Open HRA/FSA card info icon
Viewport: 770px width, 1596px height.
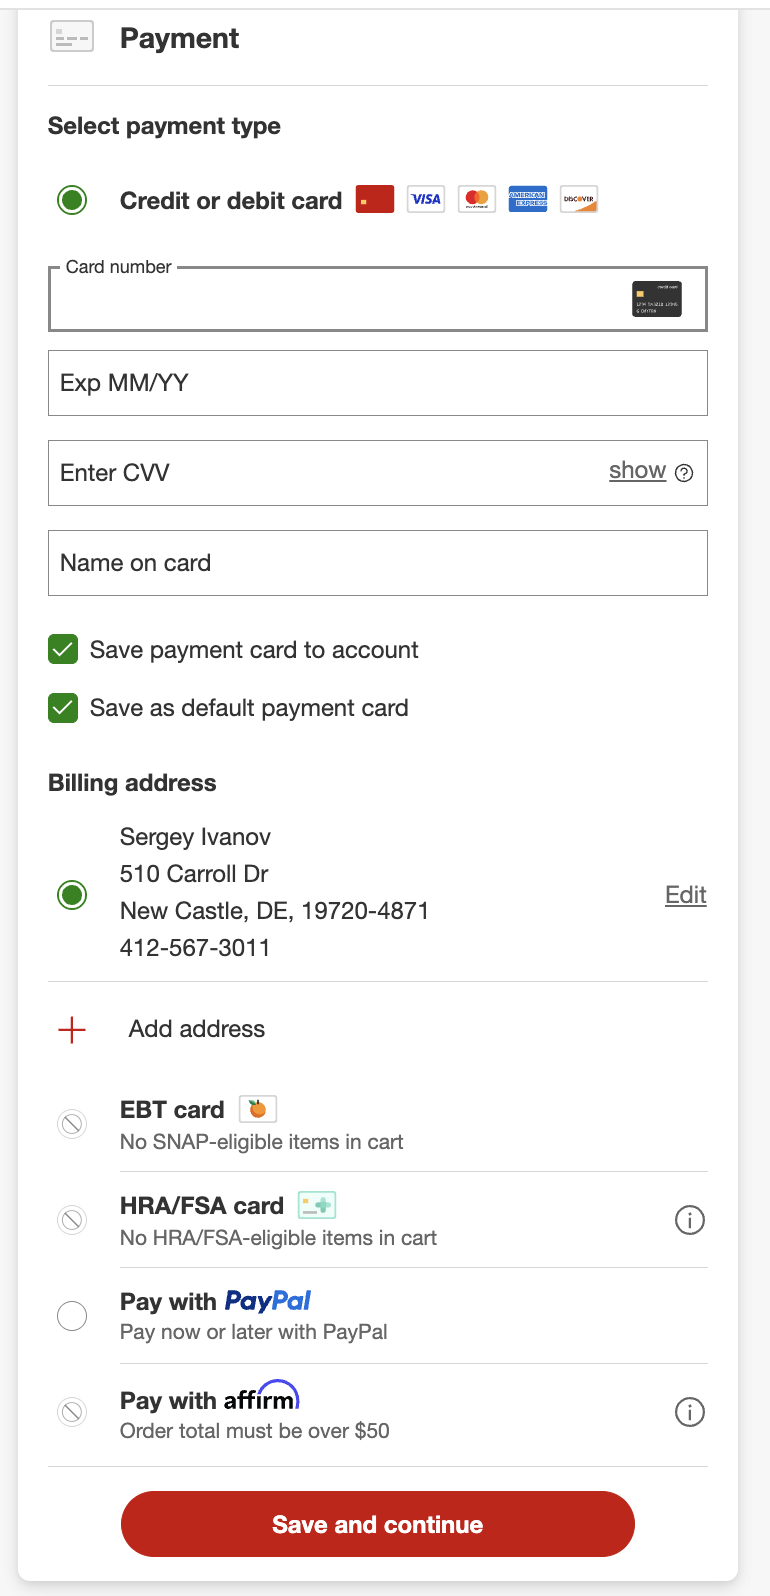point(690,1220)
